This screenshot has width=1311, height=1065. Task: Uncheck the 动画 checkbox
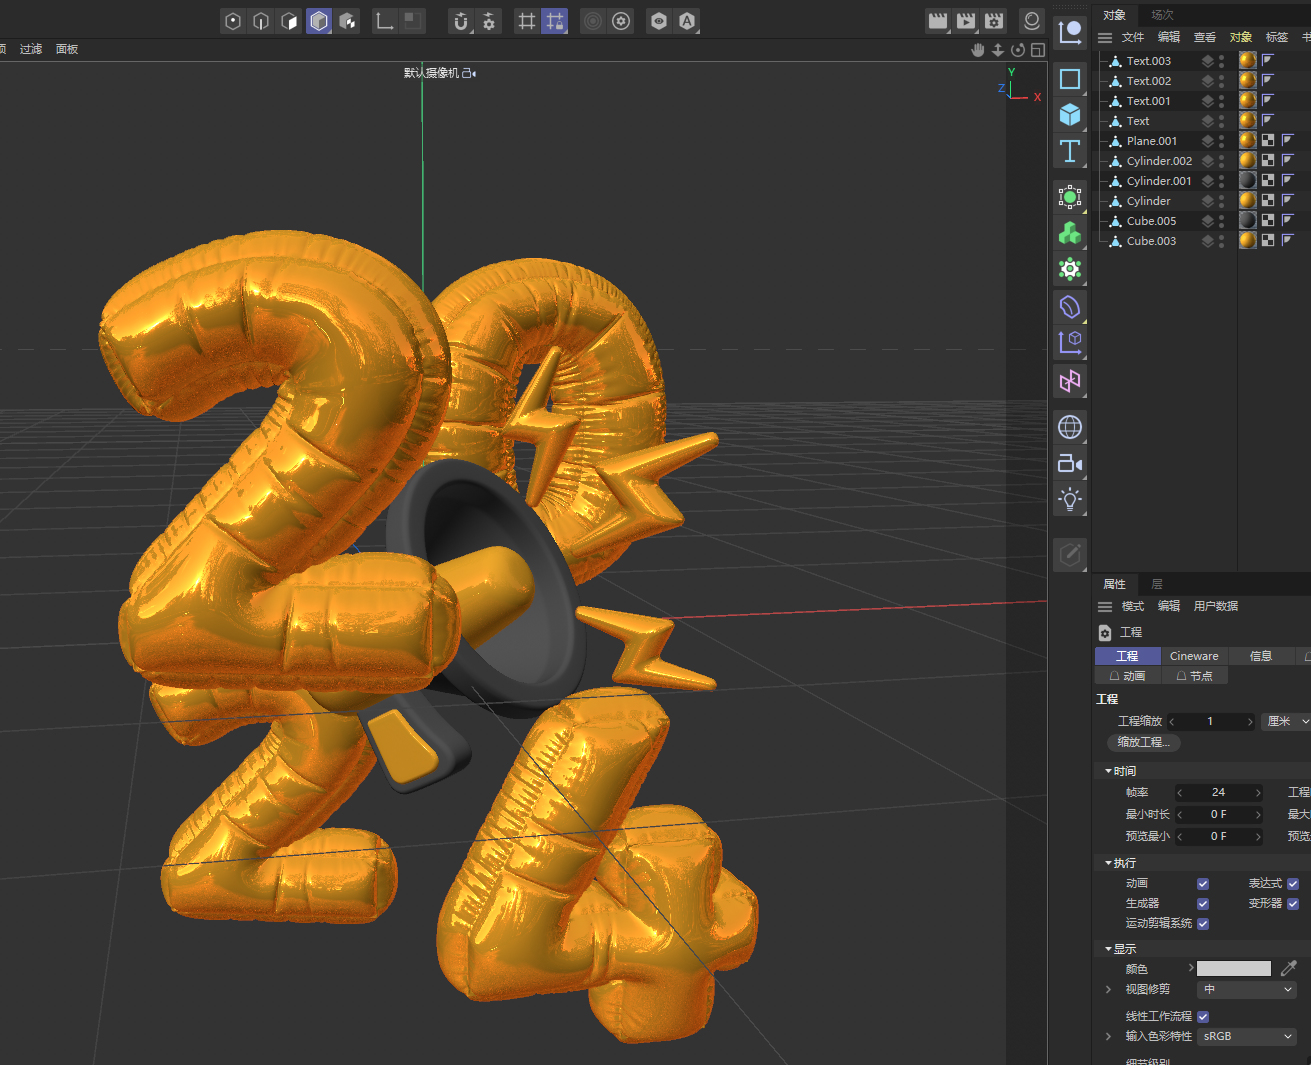pos(1203,884)
